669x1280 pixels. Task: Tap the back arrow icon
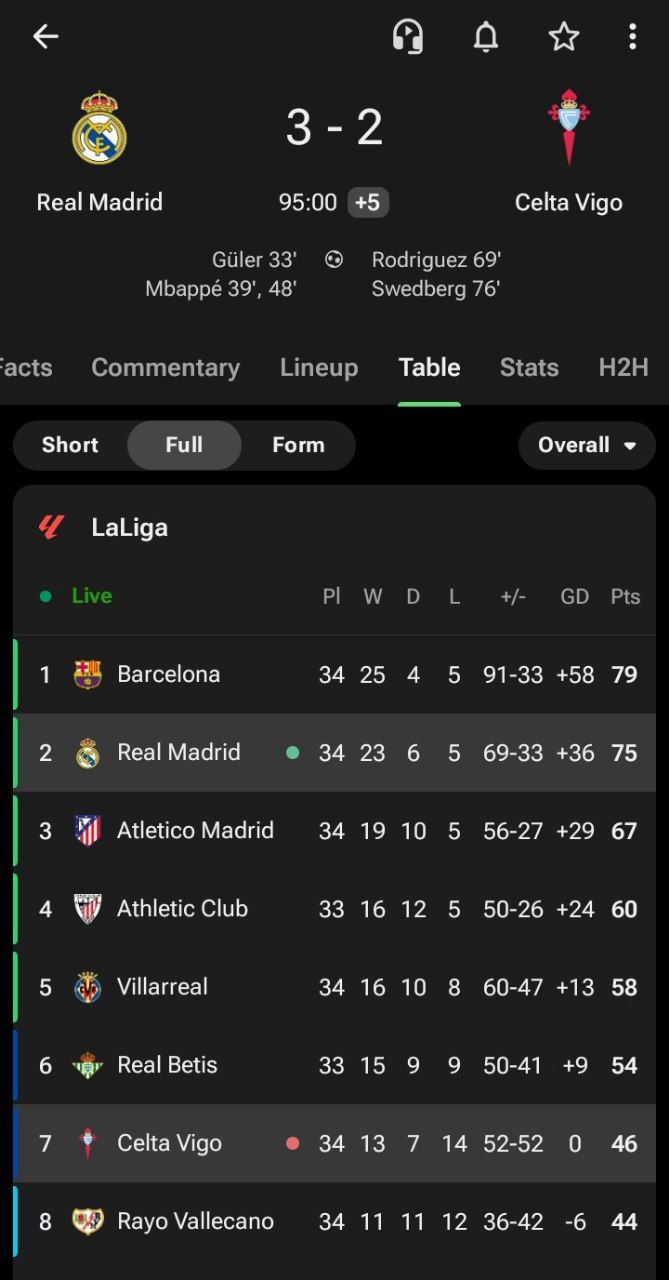coord(45,37)
